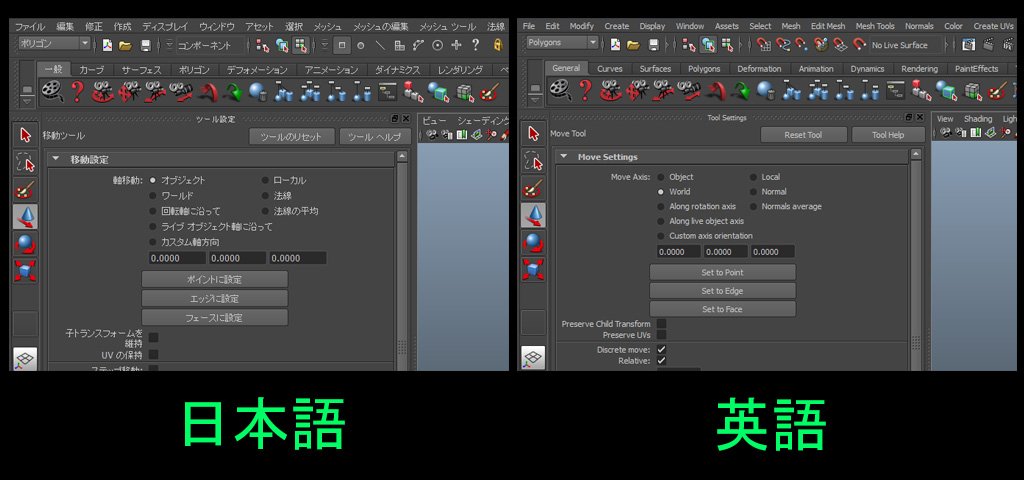Image resolution: width=1024 pixels, height=480 pixels.
Task: Click Tool Help button in English window
Action: coord(888,135)
